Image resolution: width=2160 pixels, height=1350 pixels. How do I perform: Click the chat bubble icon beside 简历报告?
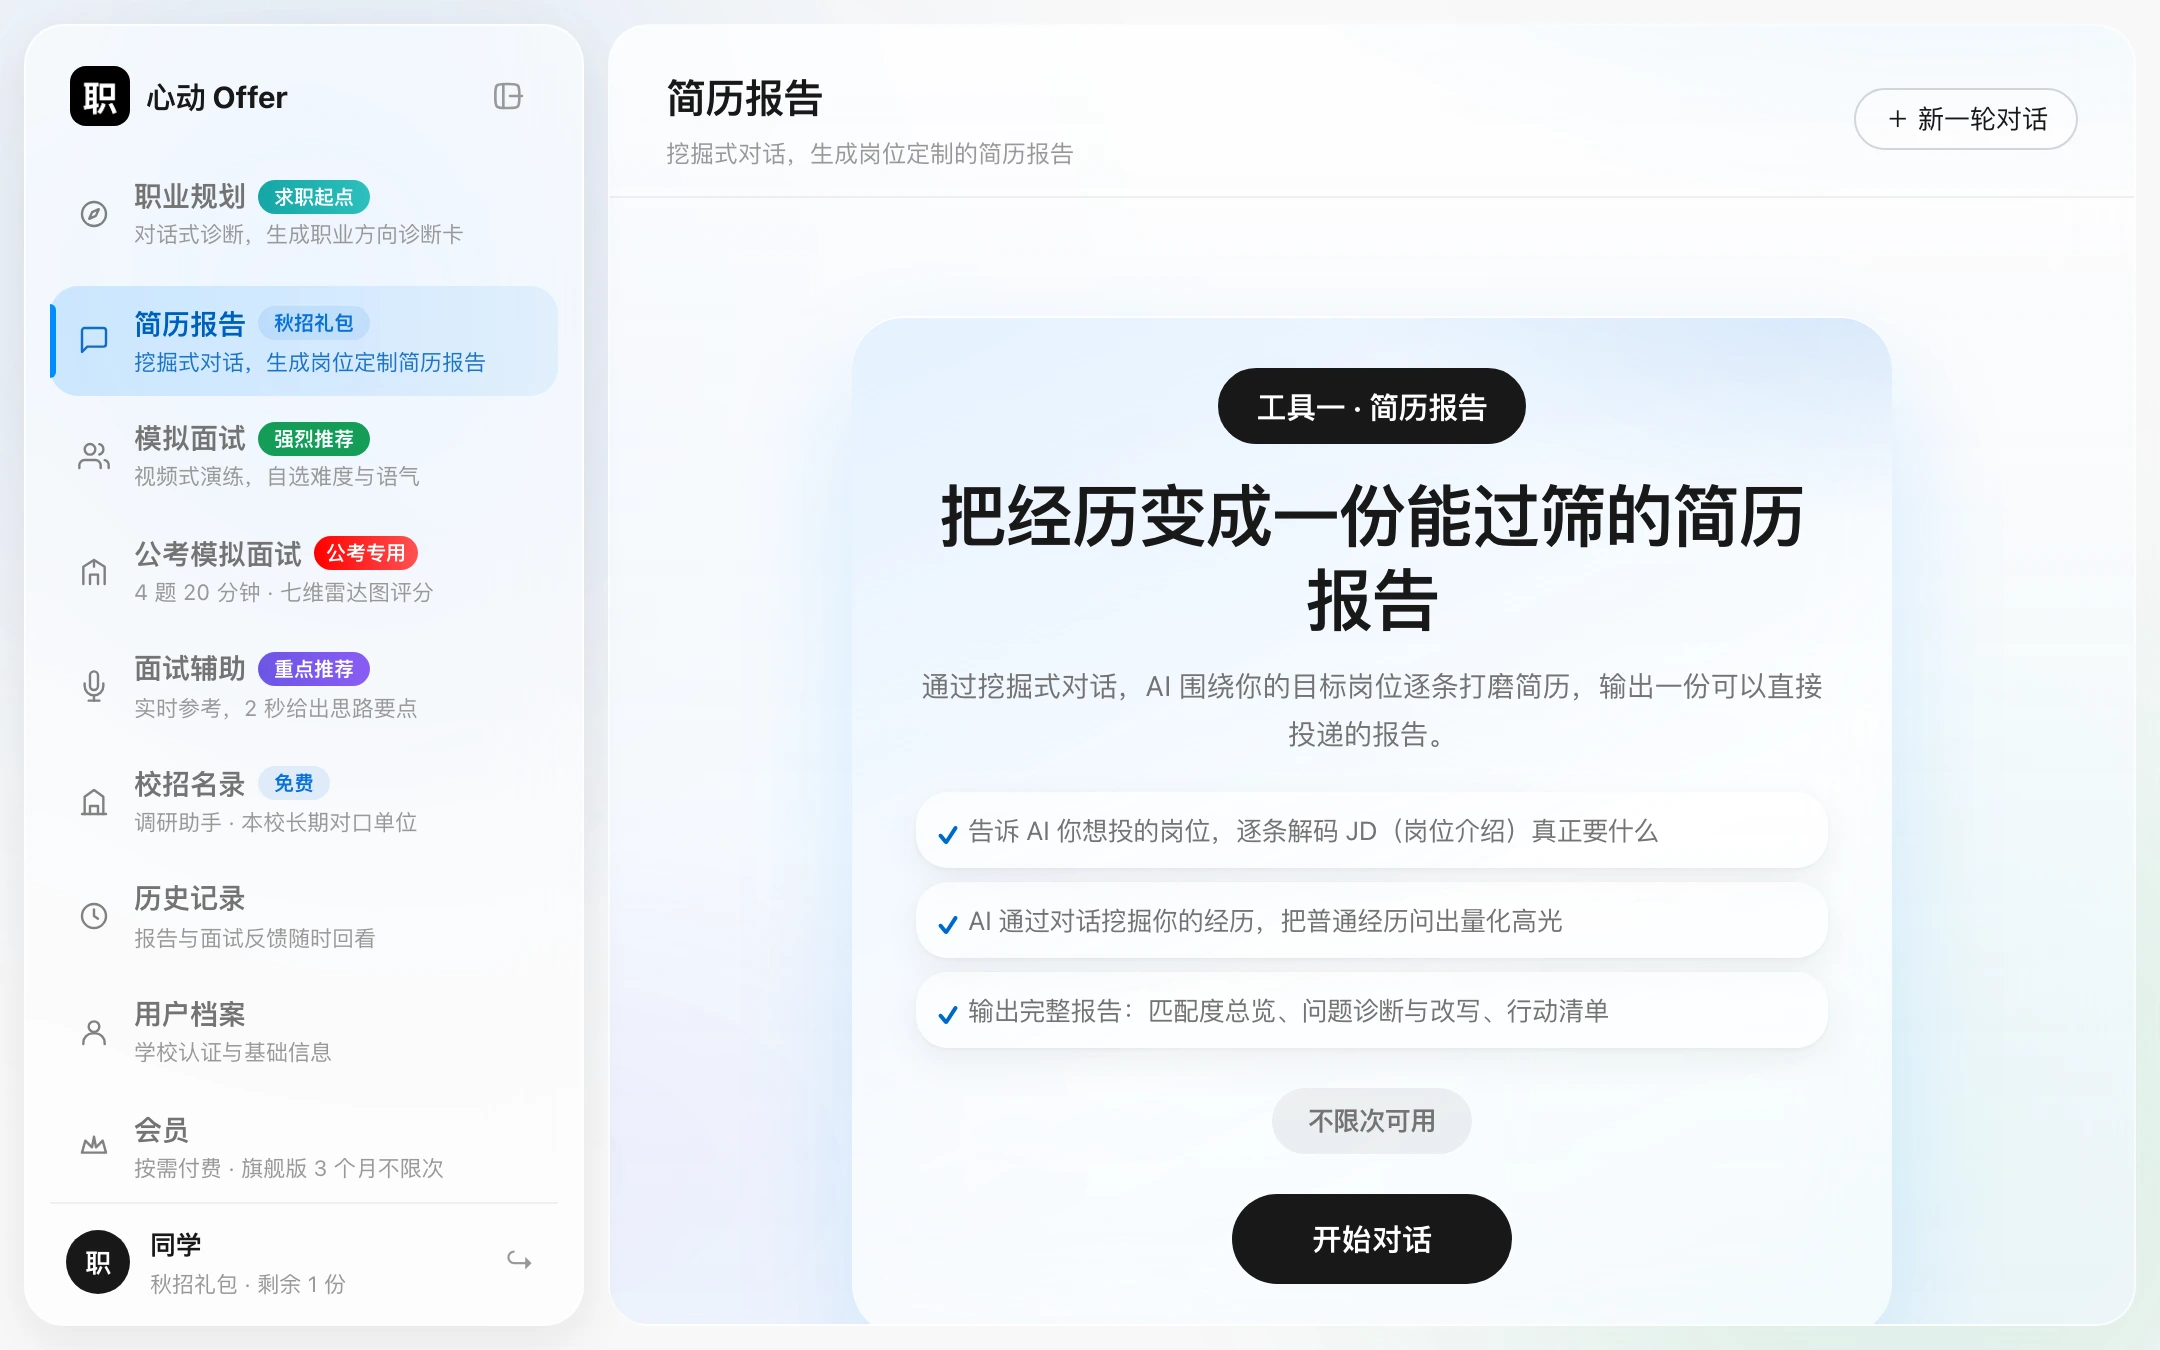coord(94,340)
